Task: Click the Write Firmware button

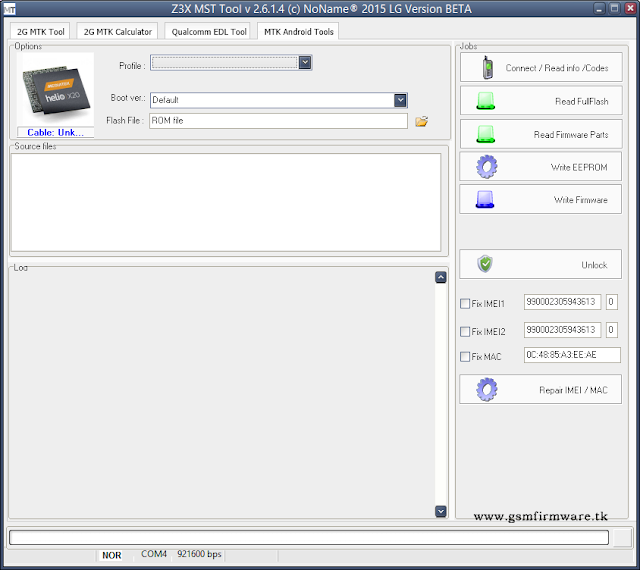Action: (x=540, y=200)
